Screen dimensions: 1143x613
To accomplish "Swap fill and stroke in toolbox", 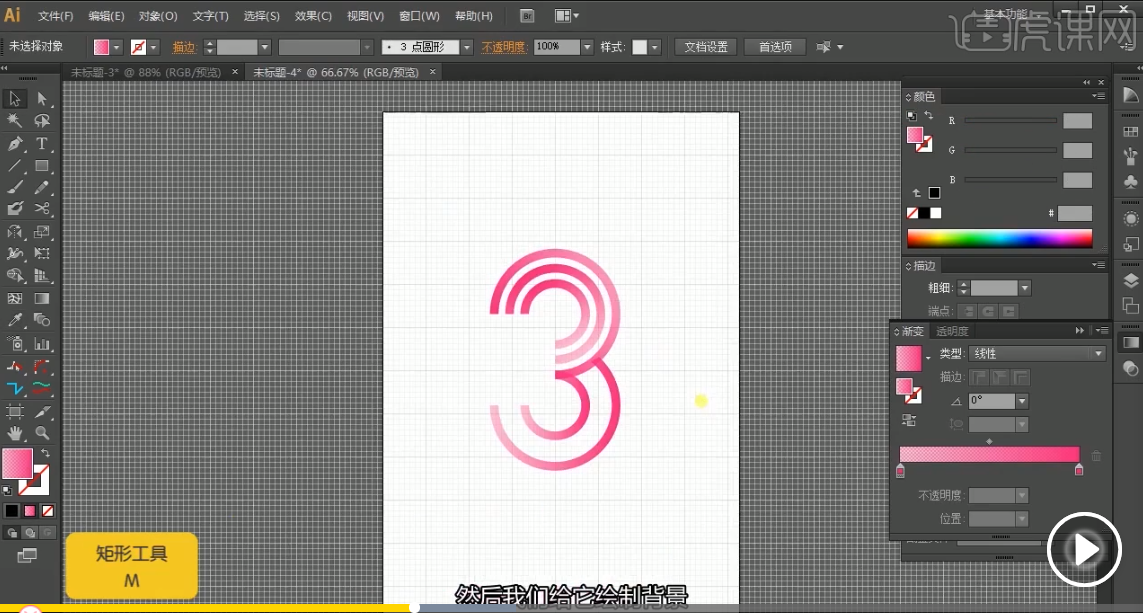I will (45, 454).
